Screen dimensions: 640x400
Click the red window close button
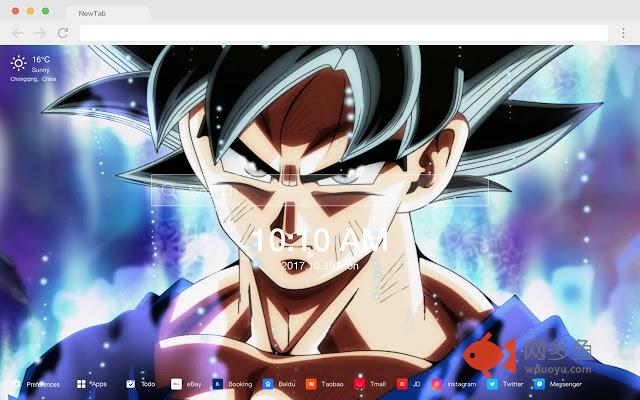[x=16, y=11]
